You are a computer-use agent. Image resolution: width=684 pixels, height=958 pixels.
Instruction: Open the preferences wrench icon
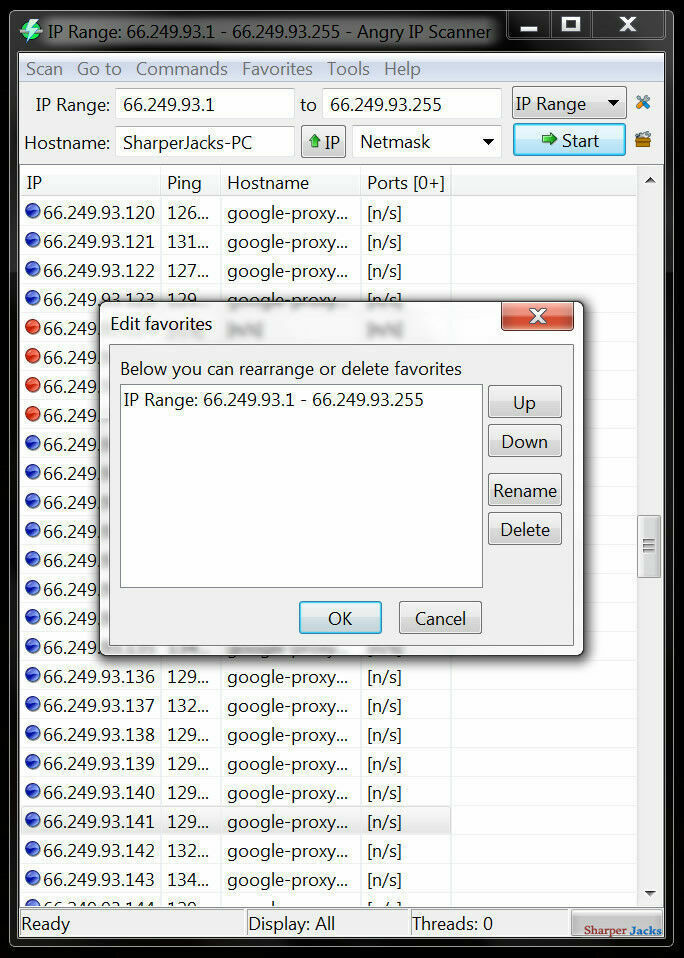point(642,103)
